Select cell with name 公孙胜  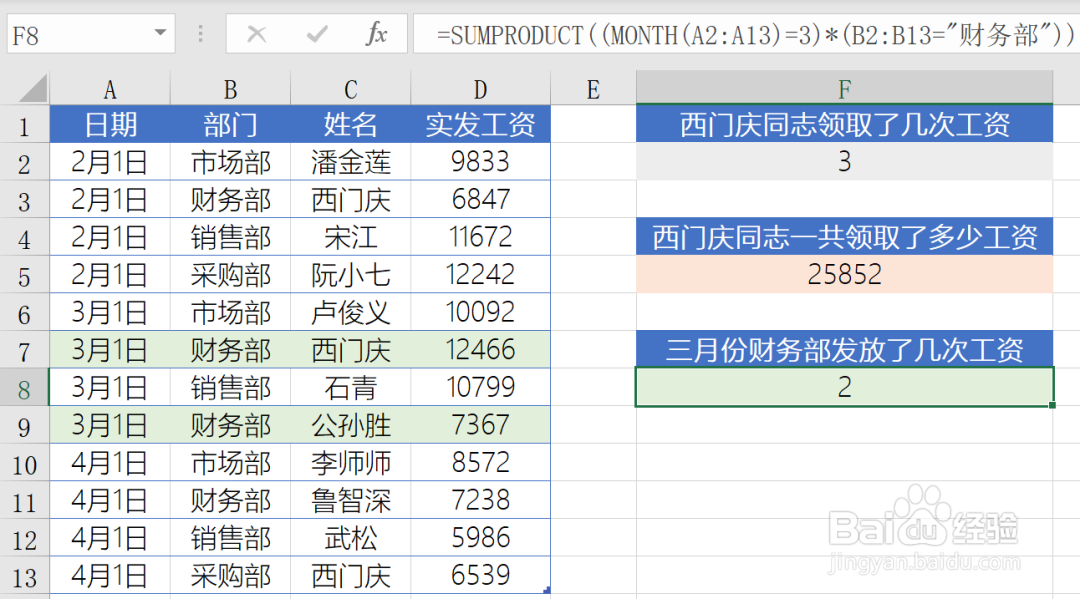tap(351, 425)
